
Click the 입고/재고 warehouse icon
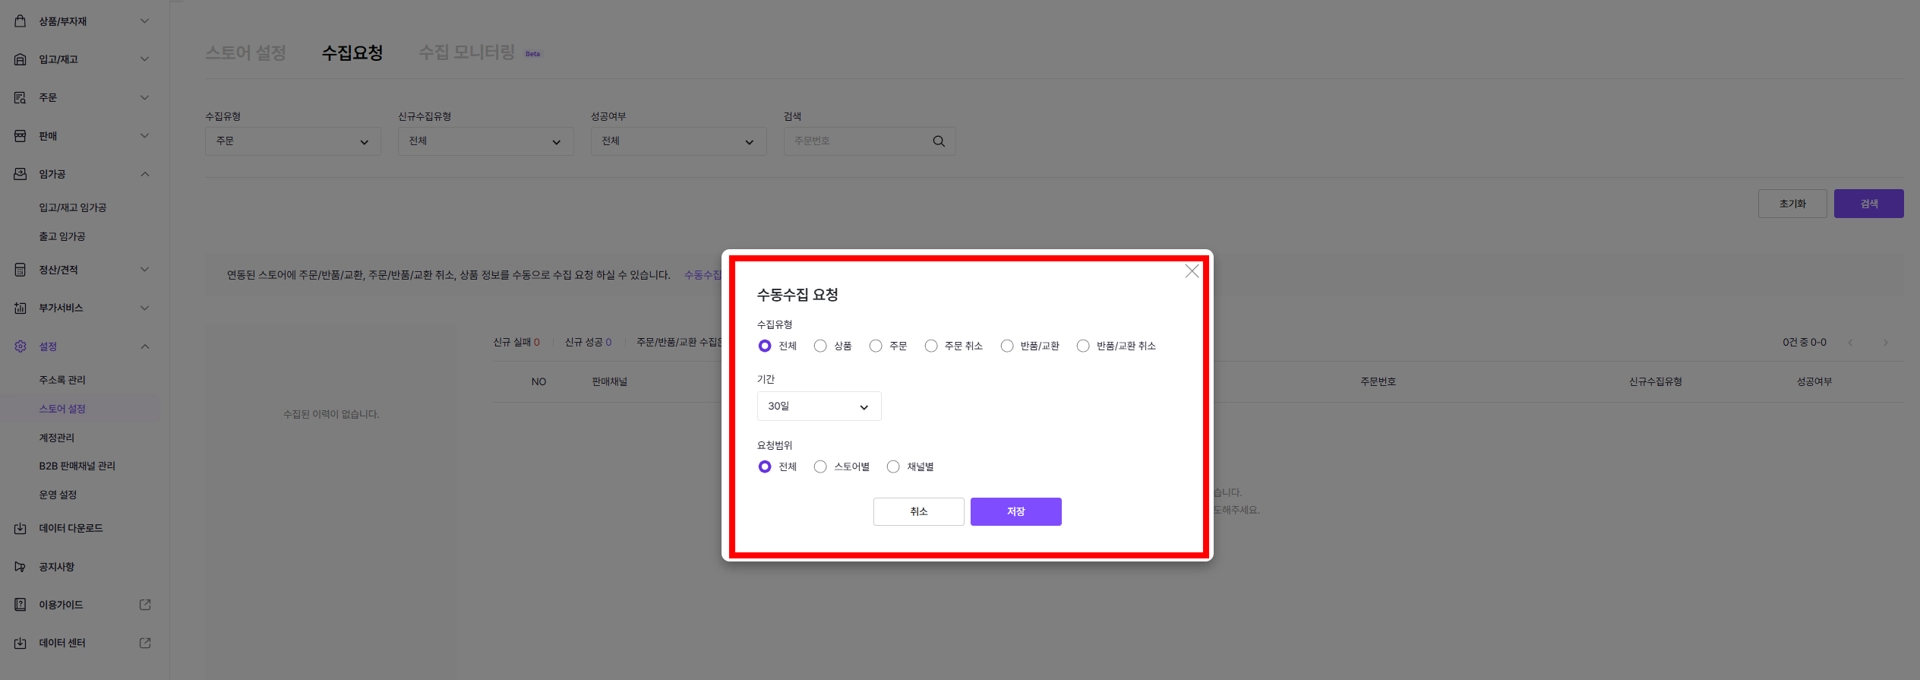20,59
